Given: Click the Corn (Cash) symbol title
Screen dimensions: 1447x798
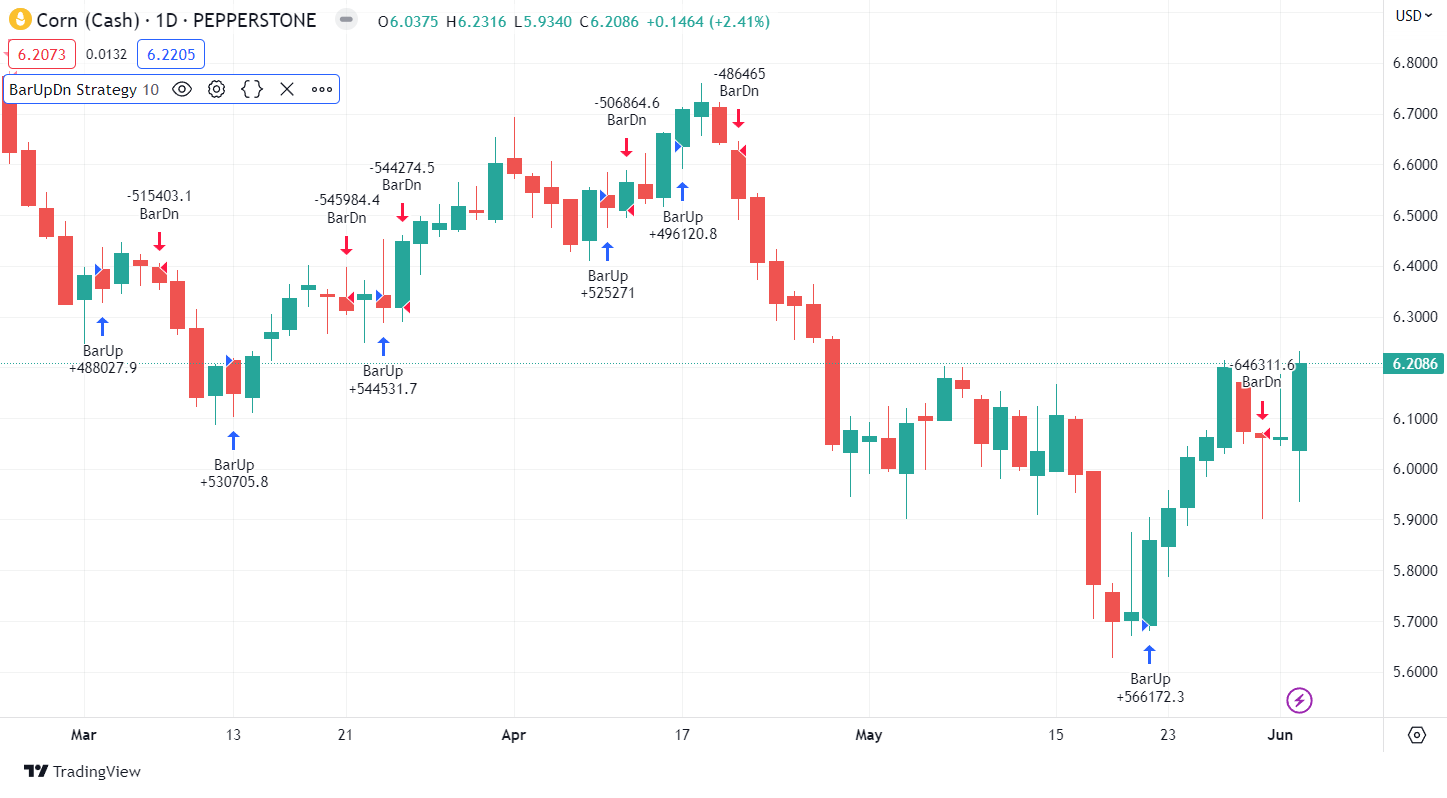Looking at the screenshot, I should coord(176,20).
